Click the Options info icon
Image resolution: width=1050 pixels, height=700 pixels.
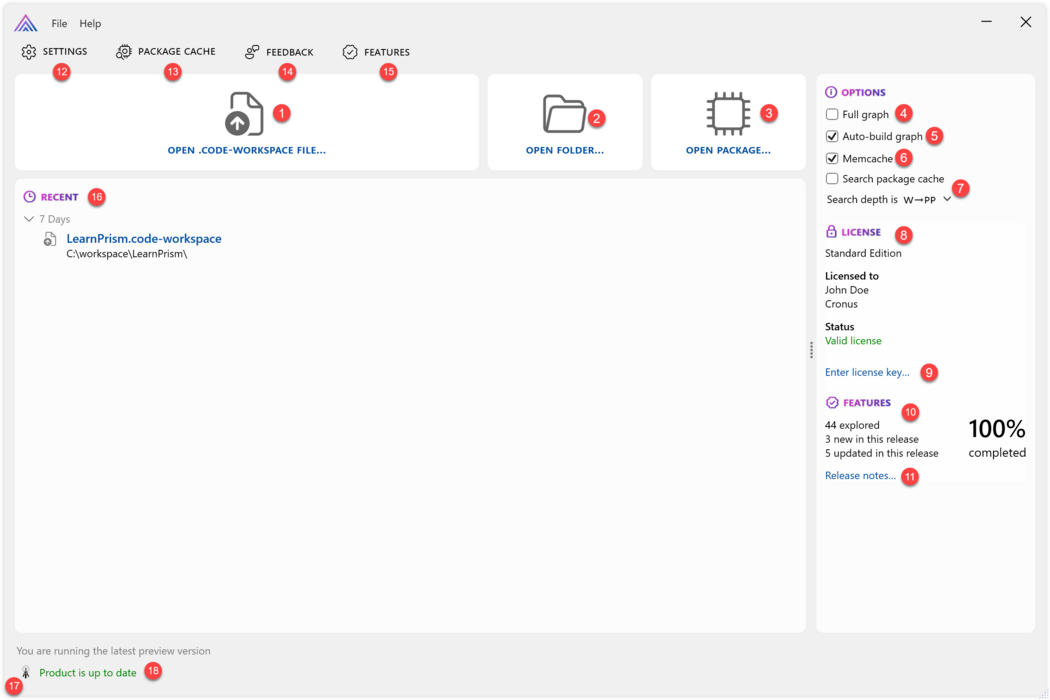[831, 92]
